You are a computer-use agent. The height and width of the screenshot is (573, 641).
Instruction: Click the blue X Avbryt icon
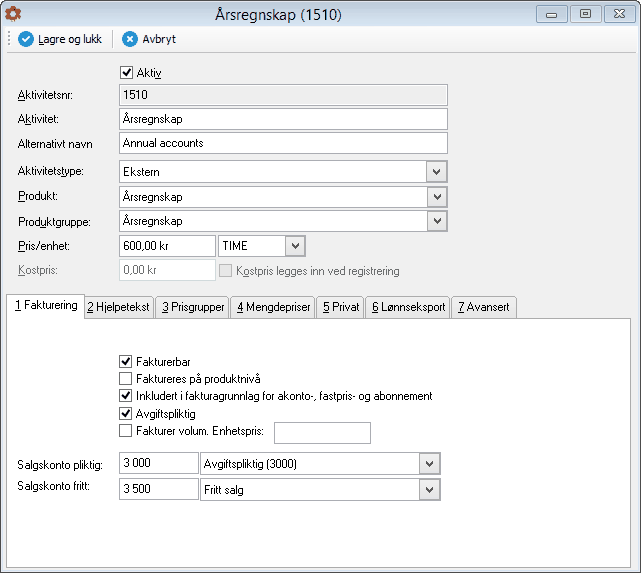(130, 39)
